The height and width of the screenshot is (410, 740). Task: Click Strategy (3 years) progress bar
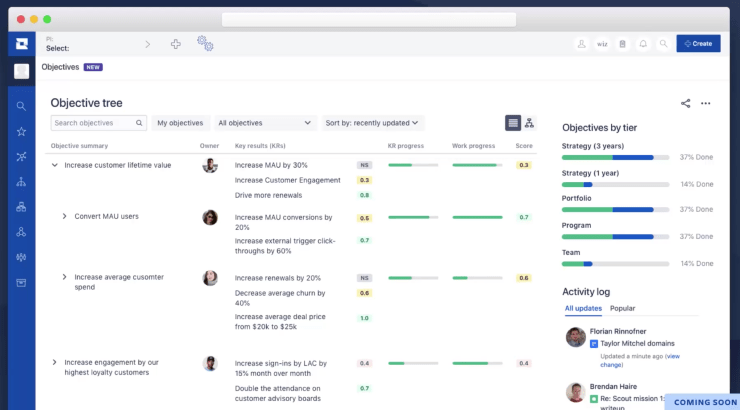point(615,157)
